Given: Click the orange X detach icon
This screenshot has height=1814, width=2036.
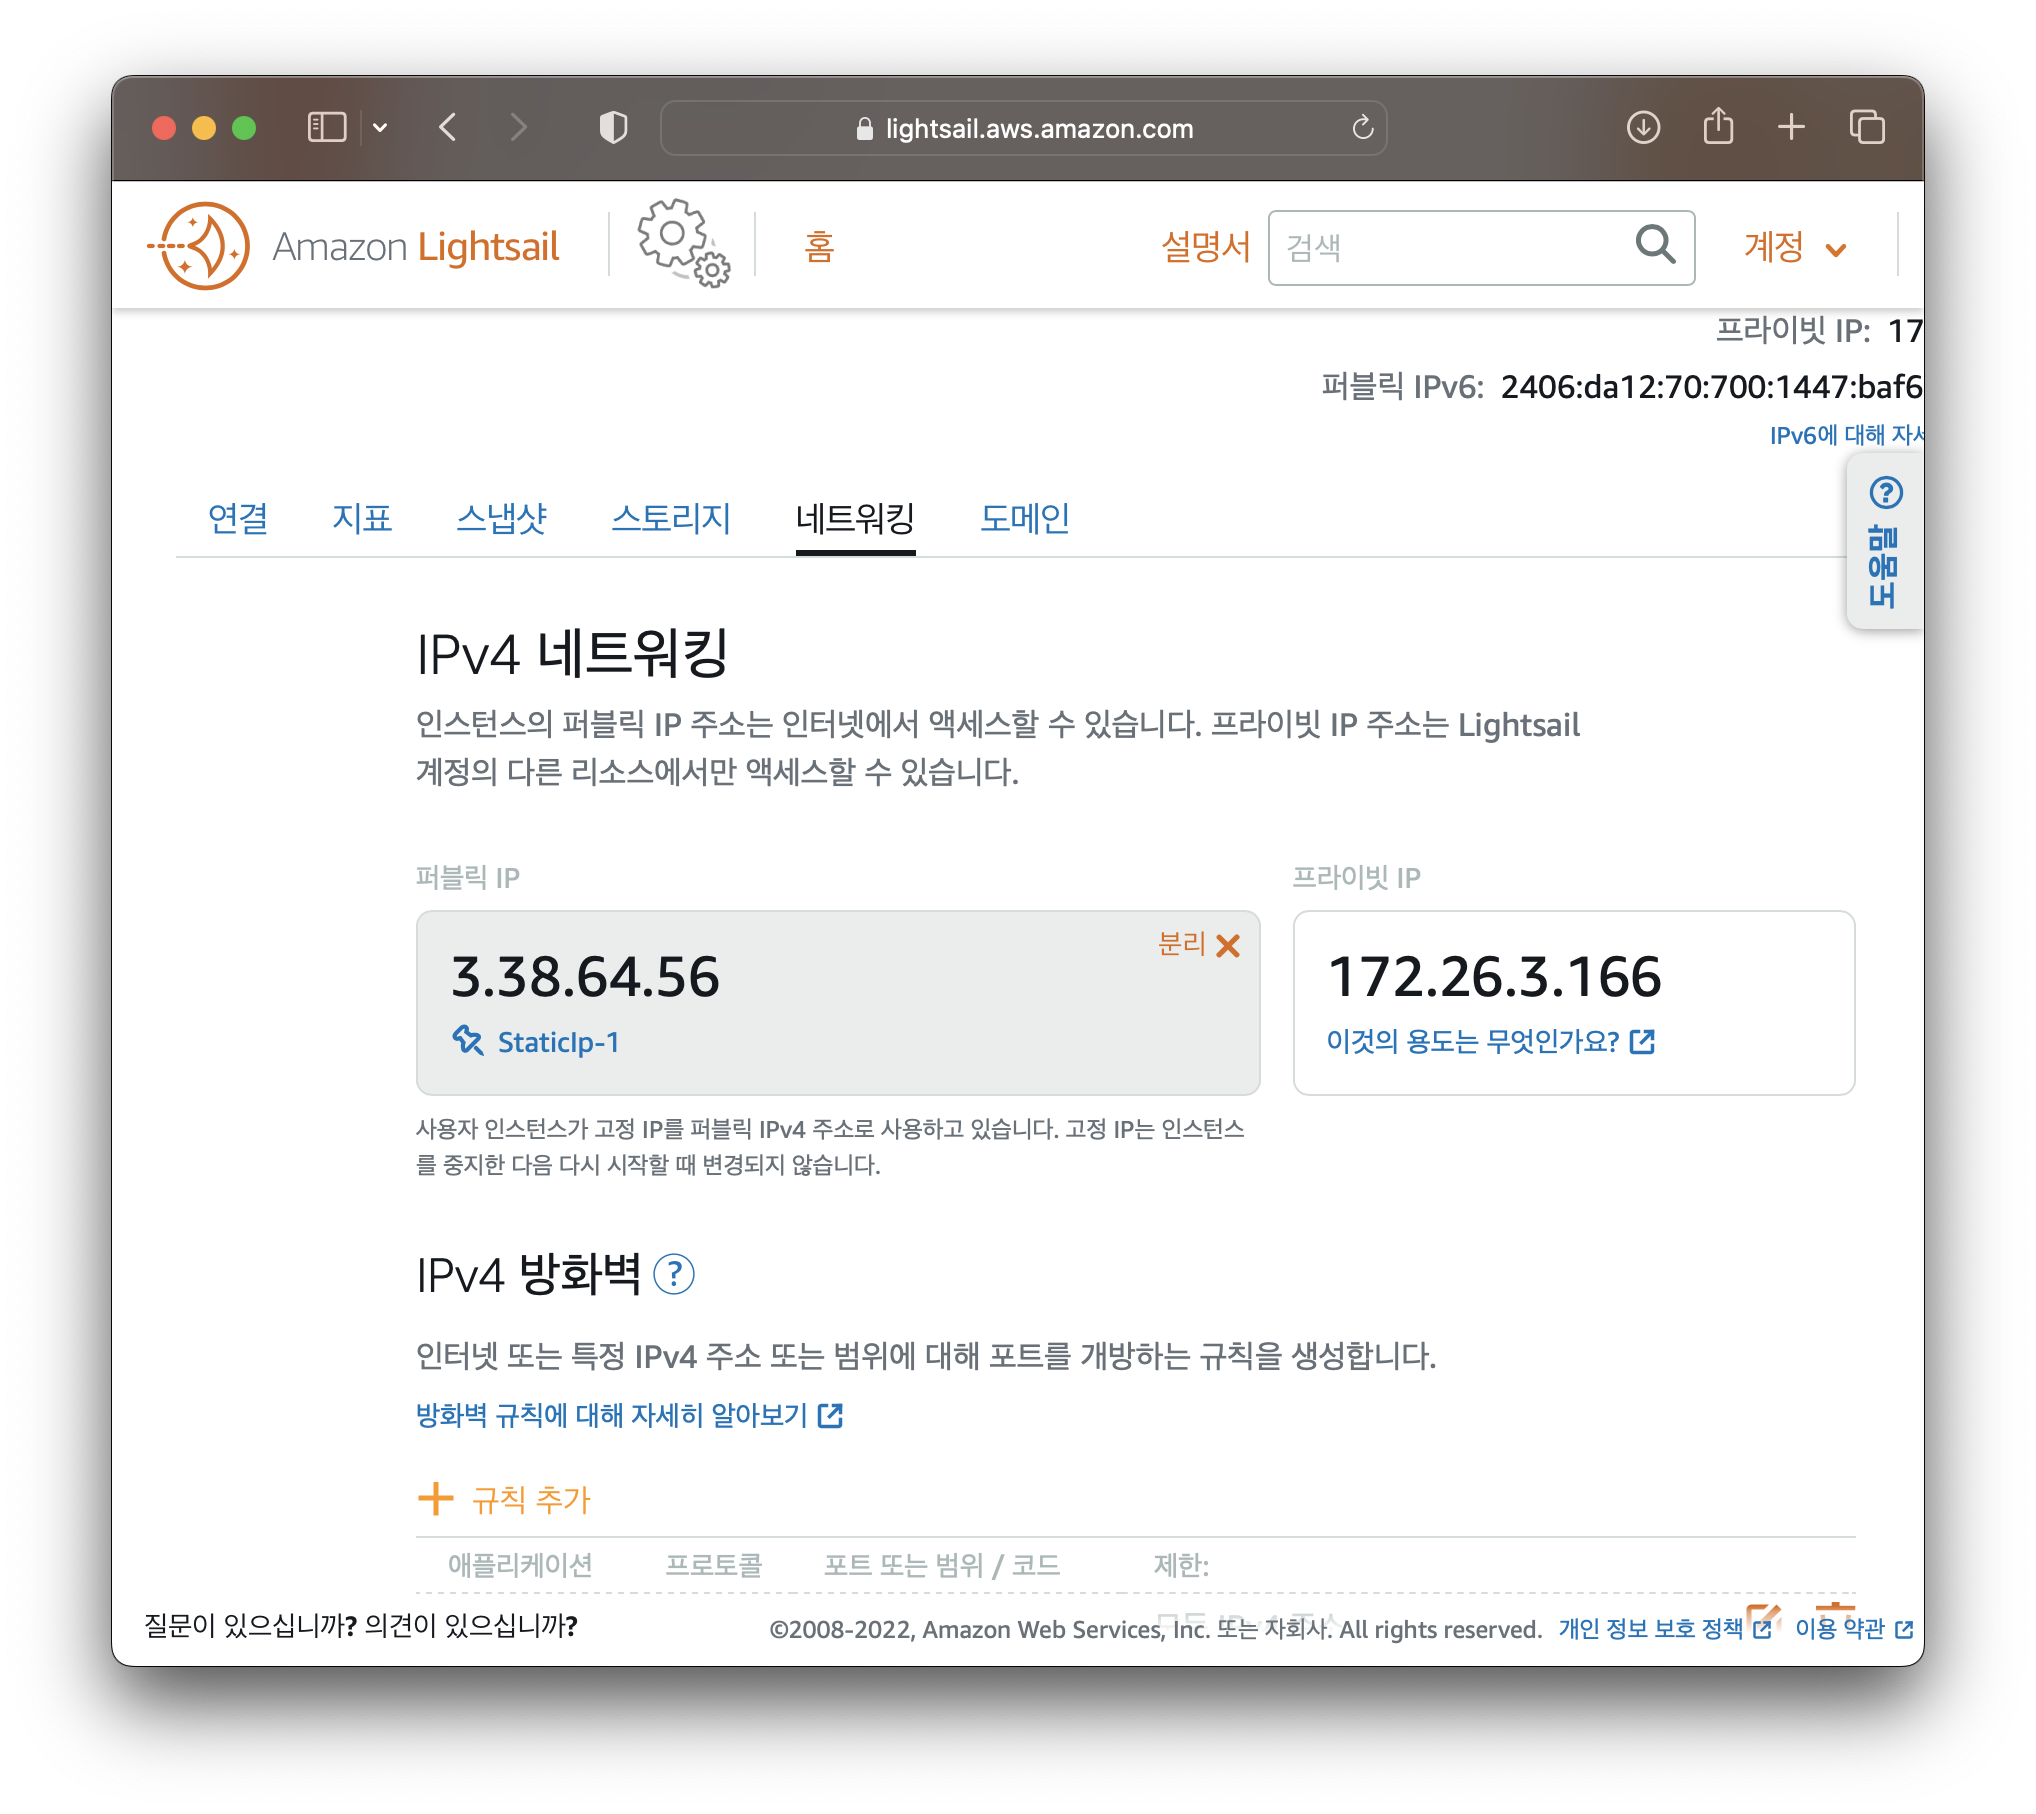Looking at the screenshot, I should 1228,945.
